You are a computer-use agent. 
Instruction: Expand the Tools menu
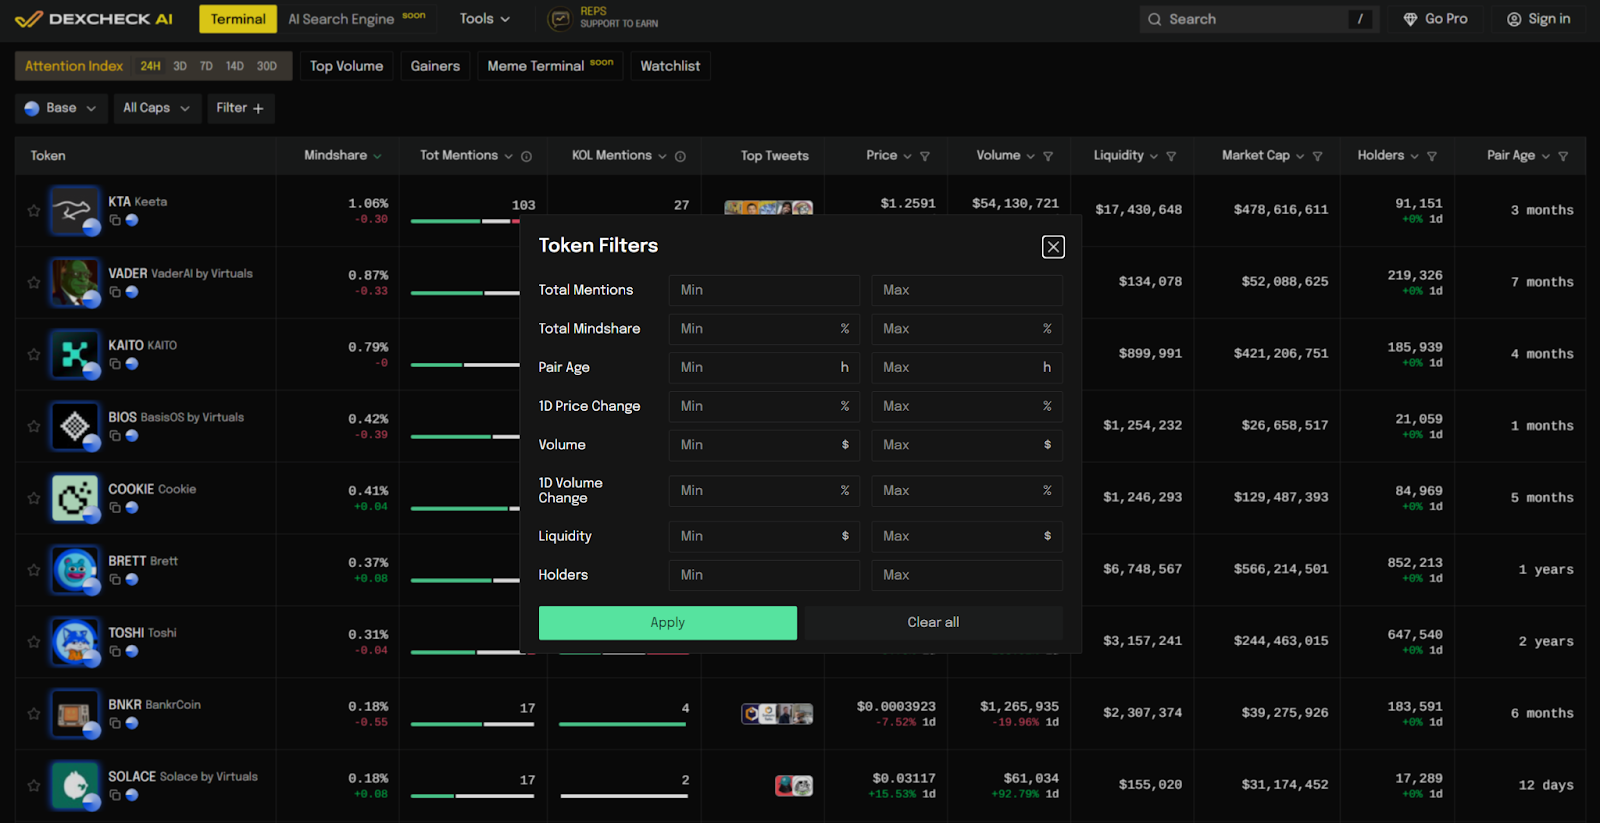pyautogui.click(x=484, y=19)
